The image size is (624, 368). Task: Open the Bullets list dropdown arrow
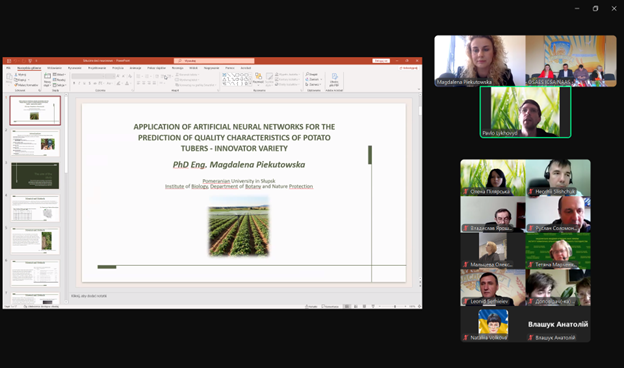(142, 76)
